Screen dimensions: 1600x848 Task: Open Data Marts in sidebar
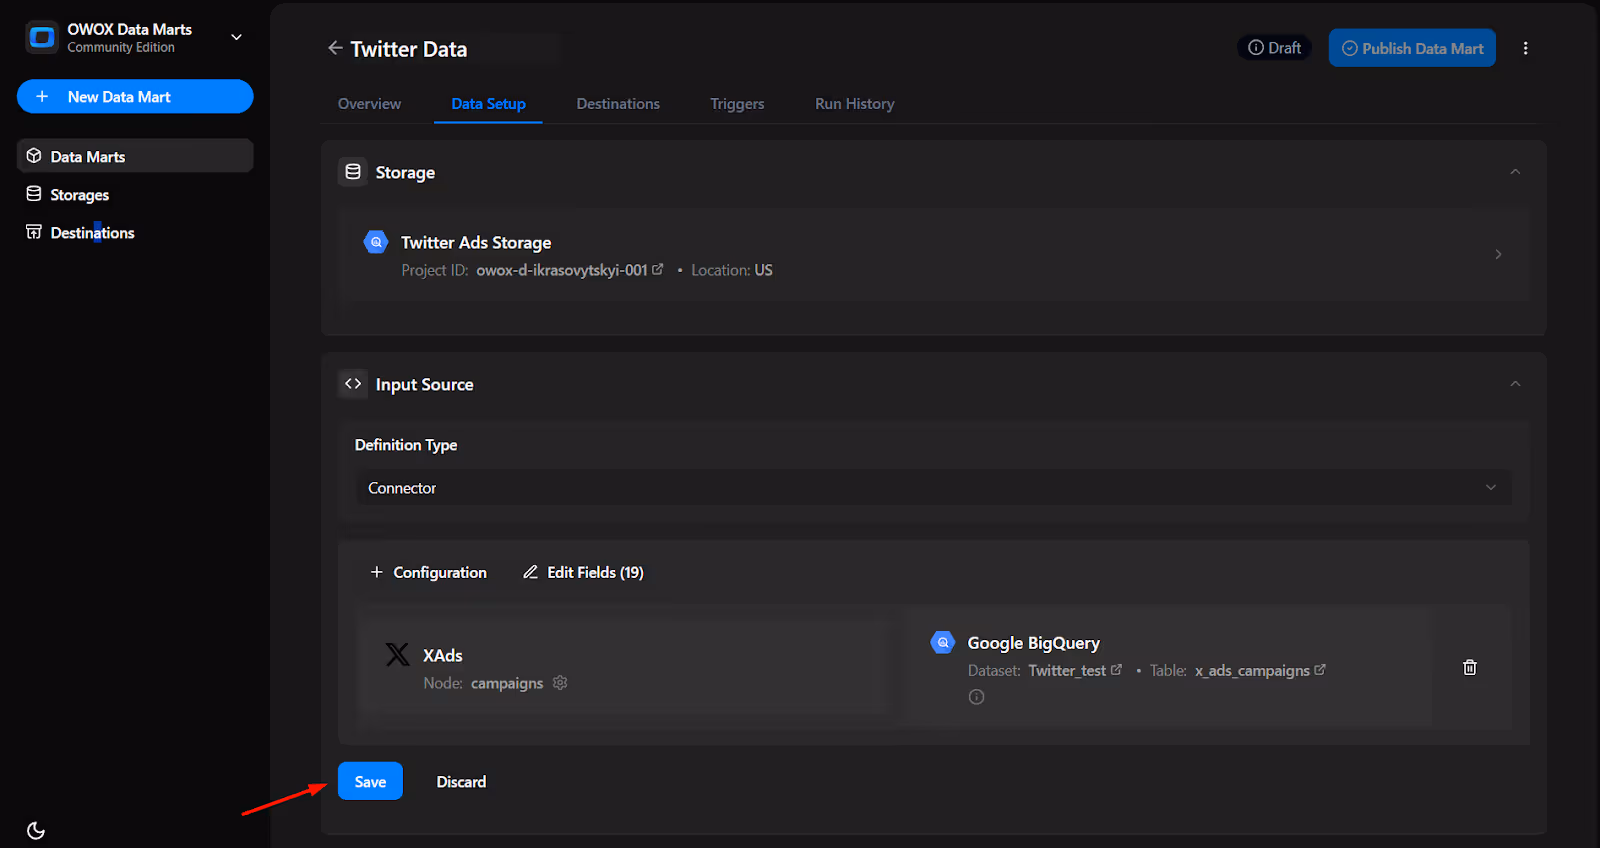pyautogui.click(x=135, y=156)
